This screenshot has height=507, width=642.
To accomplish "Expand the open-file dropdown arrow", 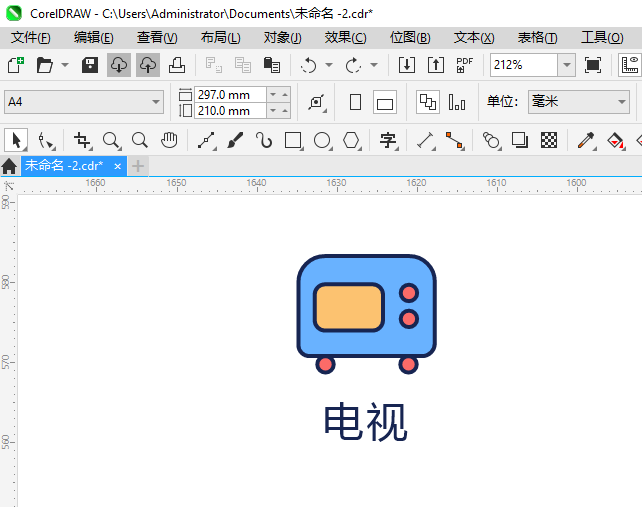I will [65, 65].
